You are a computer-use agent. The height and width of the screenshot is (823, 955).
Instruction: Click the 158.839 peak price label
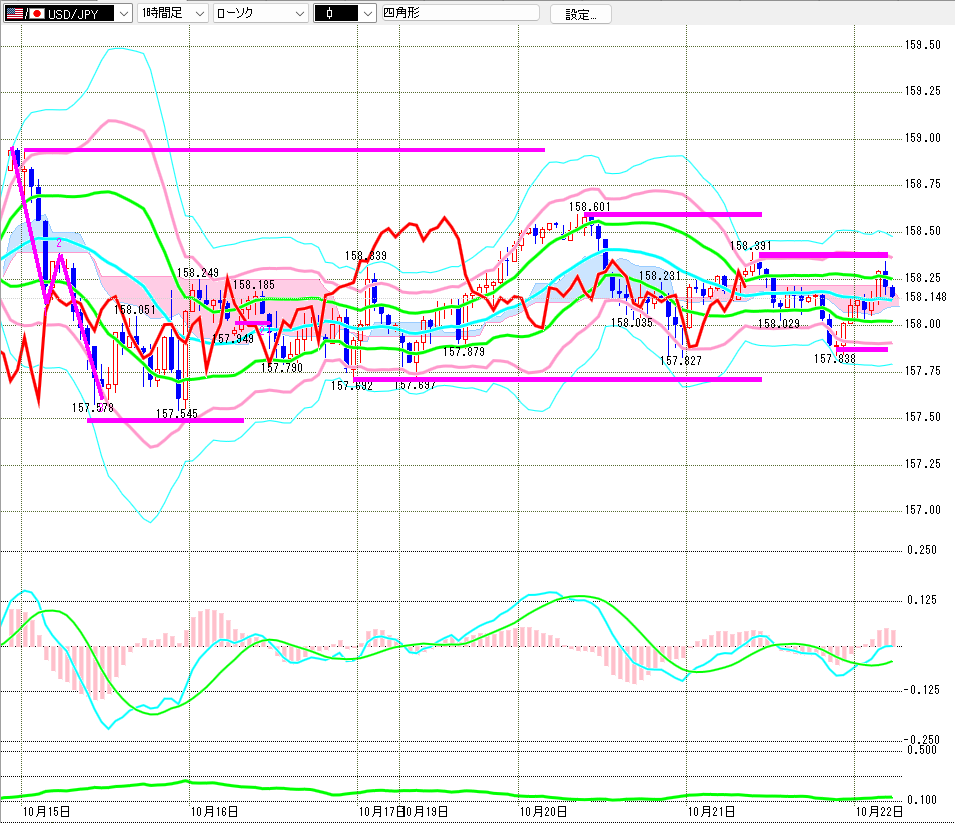pos(365,255)
